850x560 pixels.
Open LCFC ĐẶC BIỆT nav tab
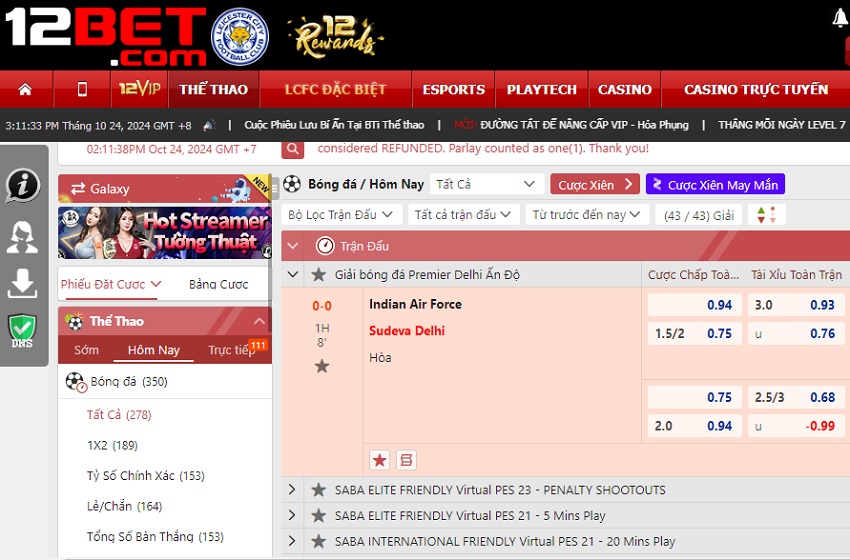[x=336, y=89]
